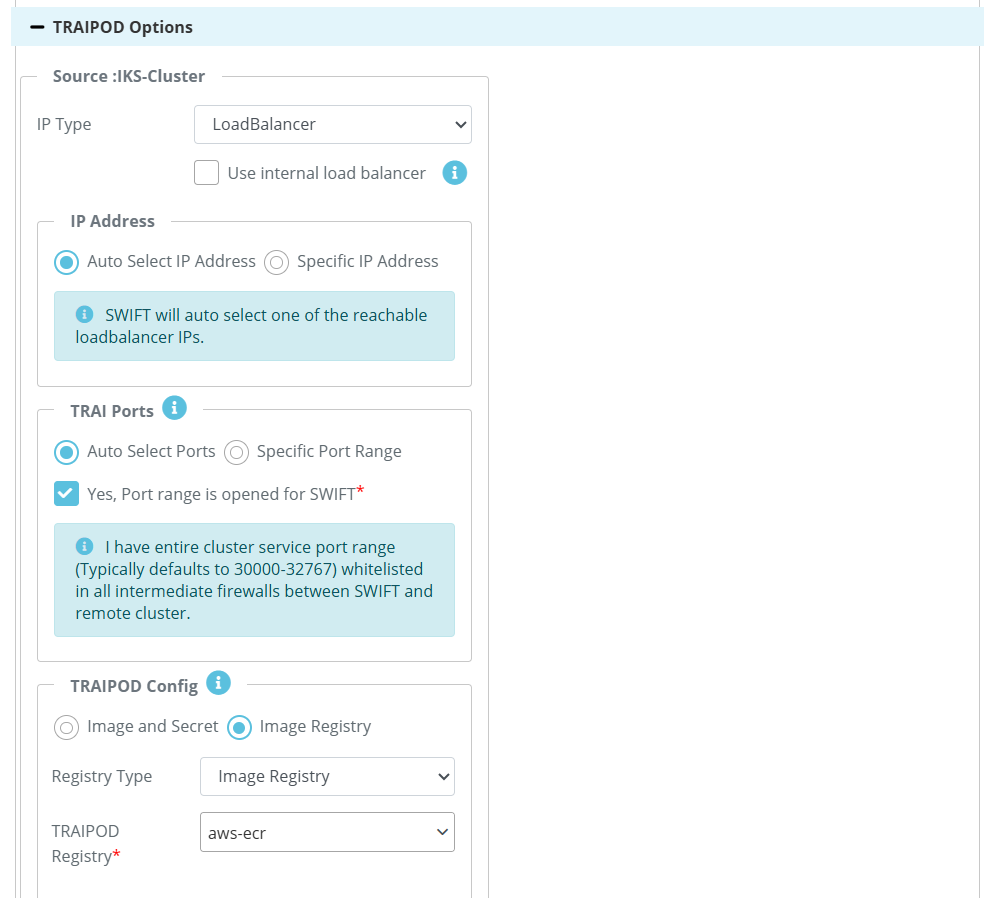Viewport: 995px width, 898px height.
Task: Click info icon beside internal load balancer
Action: pos(454,173)
